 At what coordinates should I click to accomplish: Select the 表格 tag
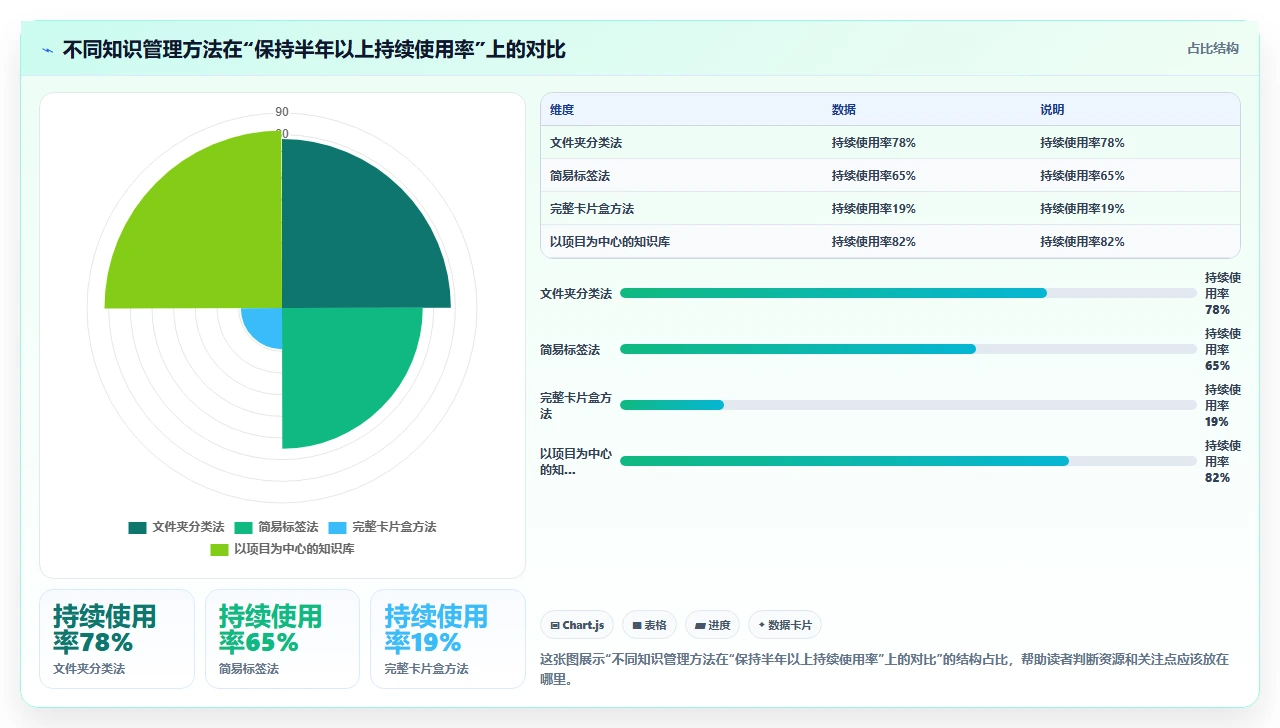tap(649, 625)
